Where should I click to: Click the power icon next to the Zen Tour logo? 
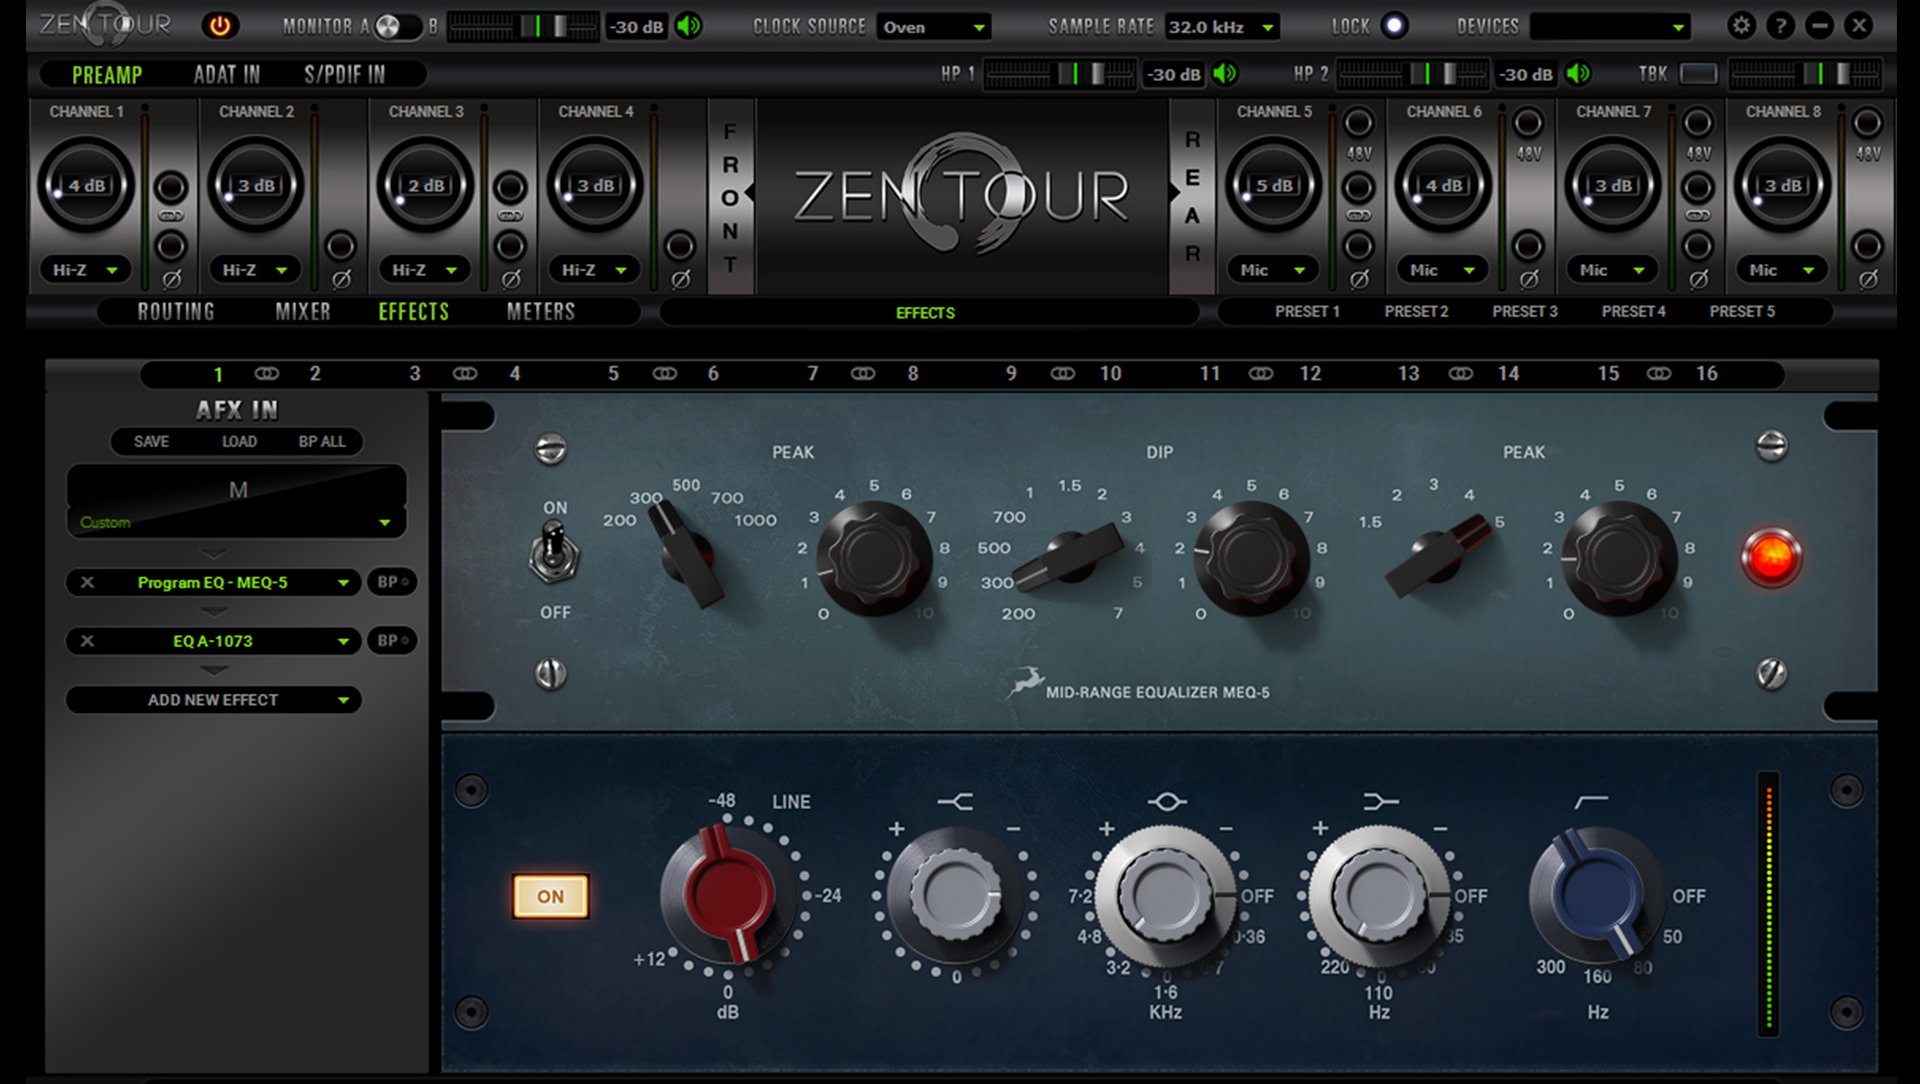pos(220,27)
